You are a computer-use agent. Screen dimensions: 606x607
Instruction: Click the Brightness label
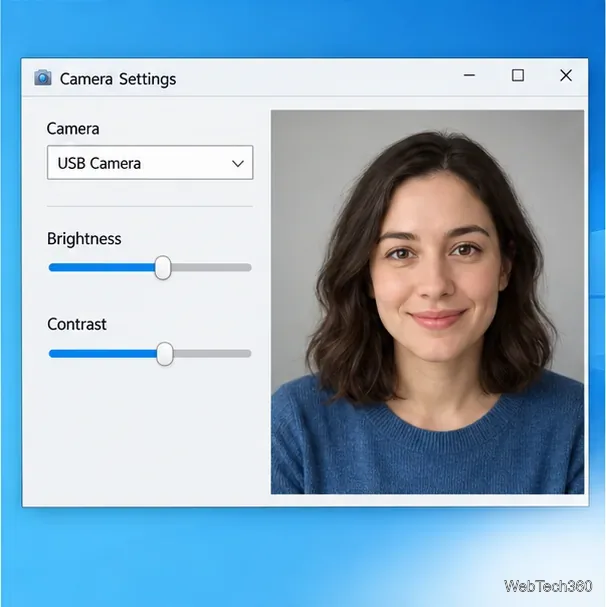point(84,238)
